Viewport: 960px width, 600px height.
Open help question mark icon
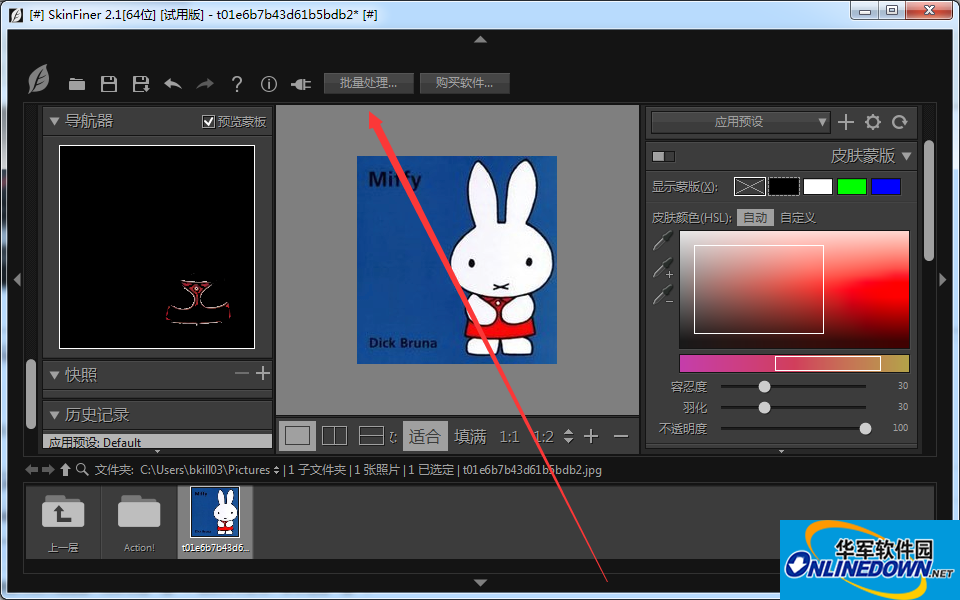(x=237, y=84)
